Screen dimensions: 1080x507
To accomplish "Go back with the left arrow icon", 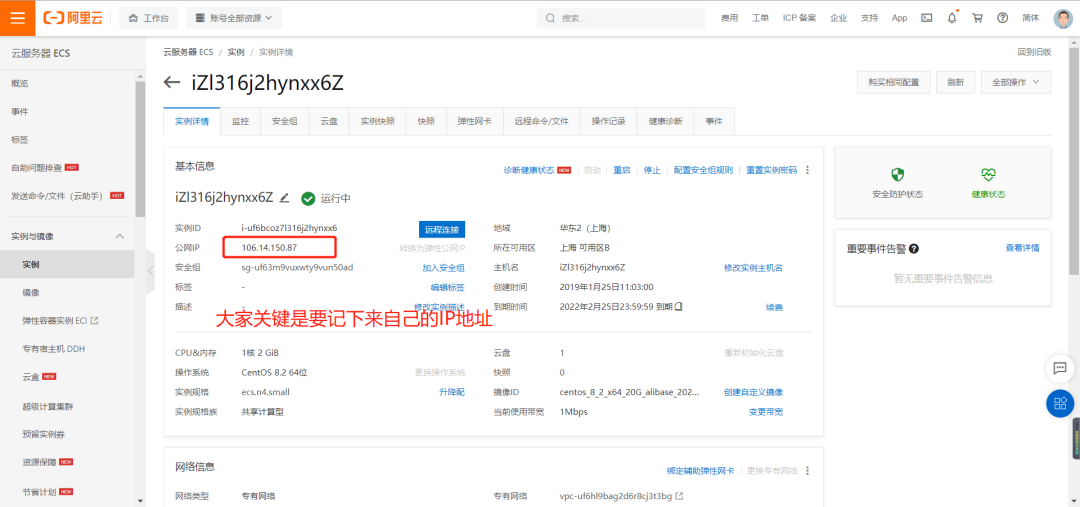I will tap(172, 83).
